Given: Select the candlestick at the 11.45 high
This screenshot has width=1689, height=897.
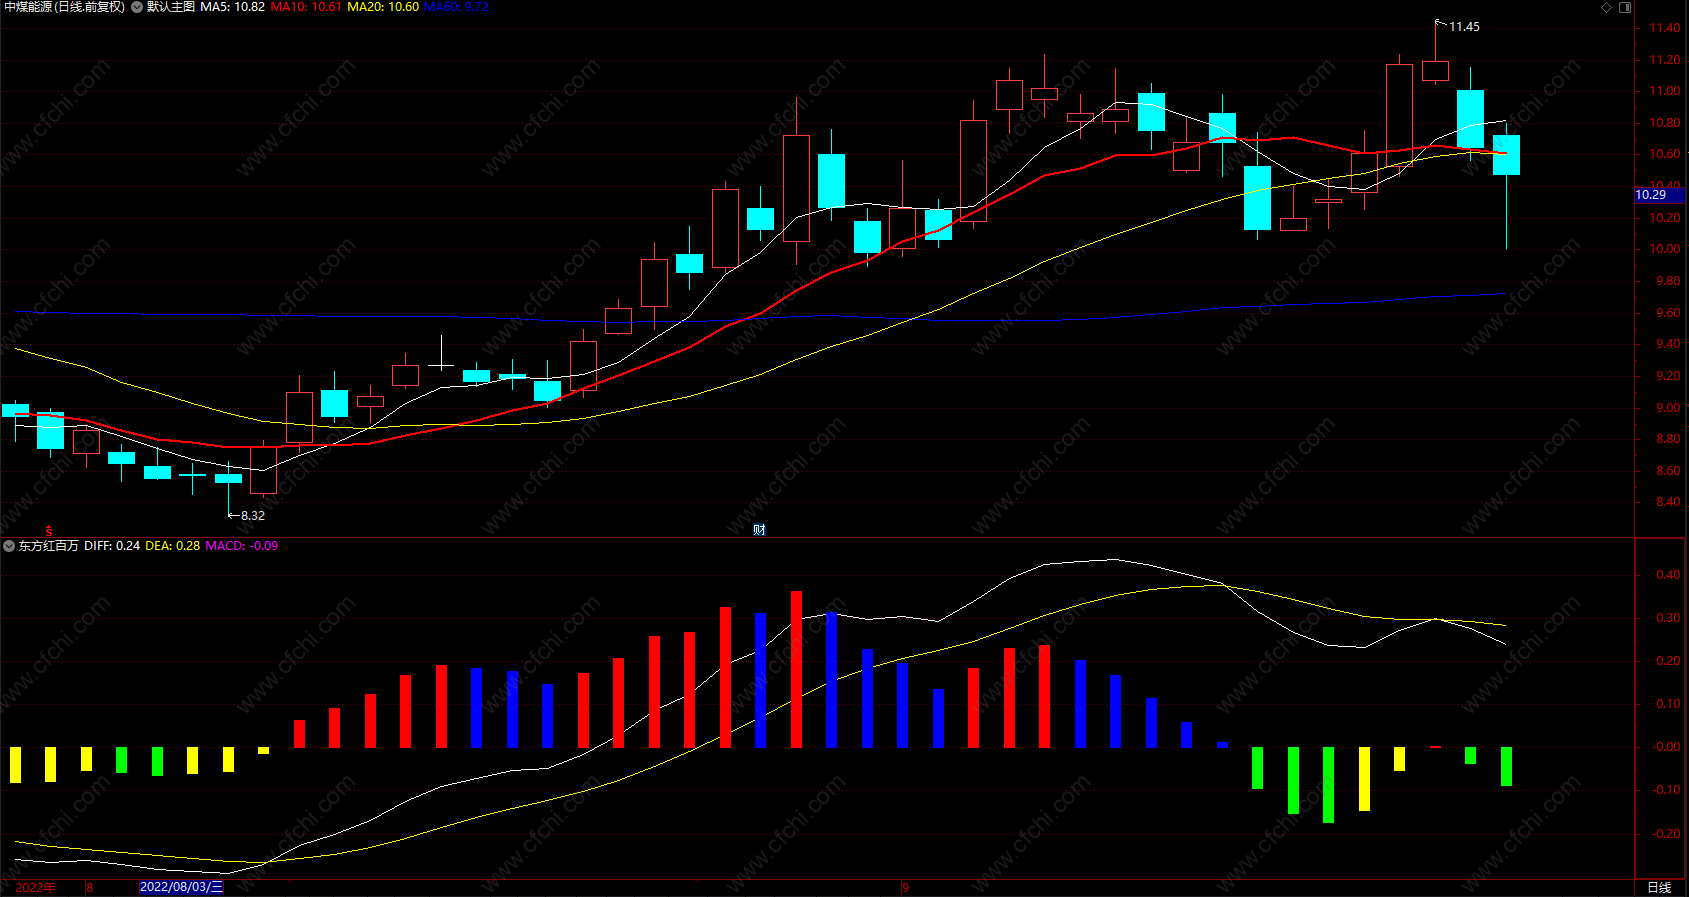Looking at the screenshot, I should point(1435,70).
